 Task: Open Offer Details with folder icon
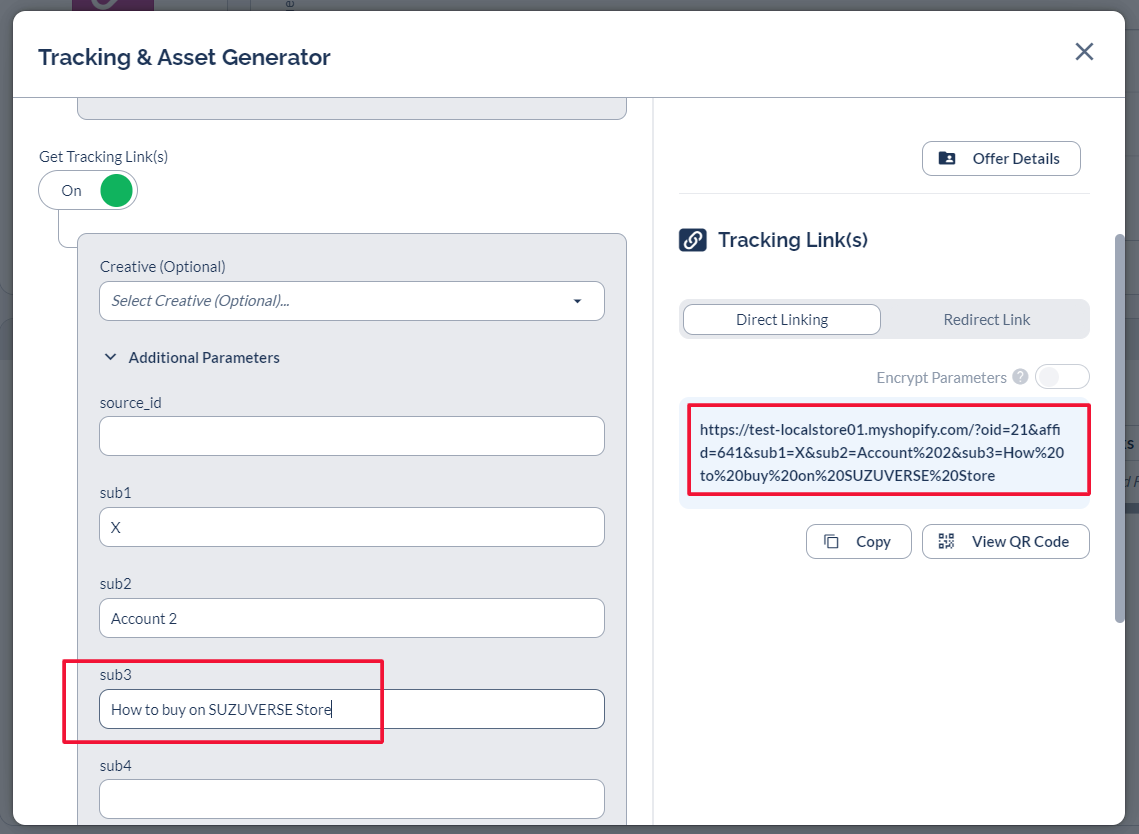click(1000, 158)
